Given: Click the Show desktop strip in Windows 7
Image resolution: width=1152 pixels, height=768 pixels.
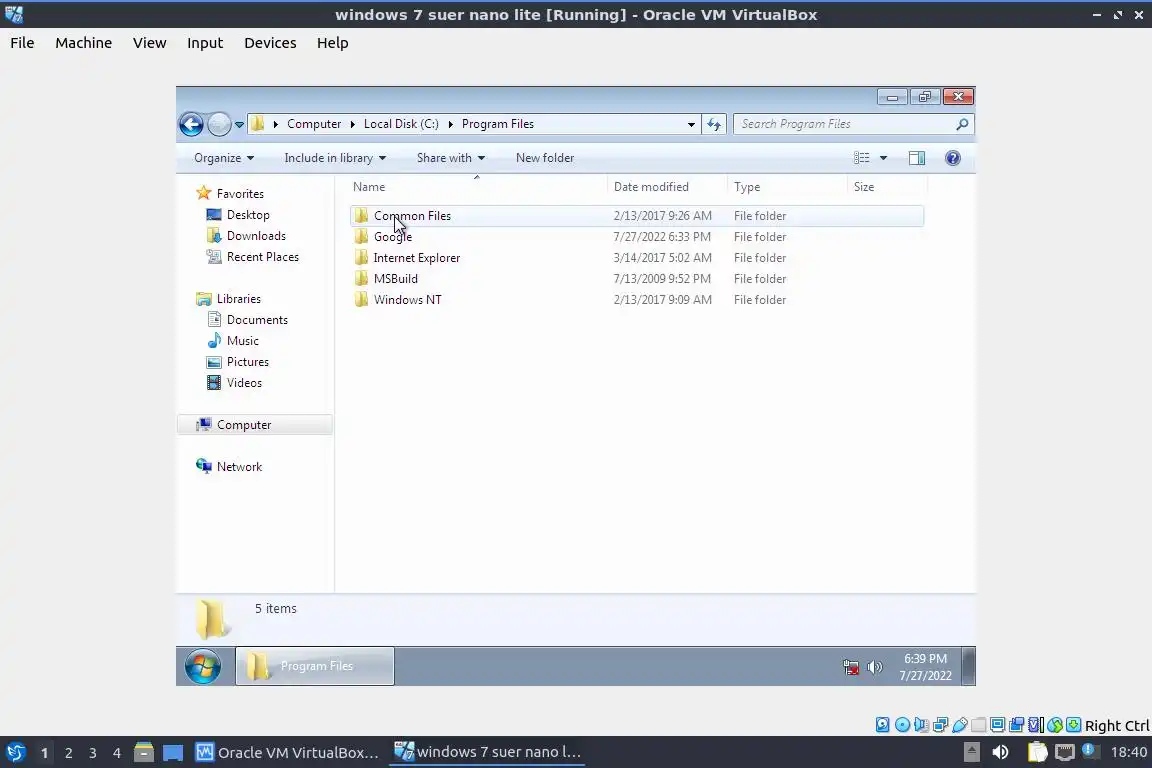Looking at the screenshot, I should tap(969, 666).
